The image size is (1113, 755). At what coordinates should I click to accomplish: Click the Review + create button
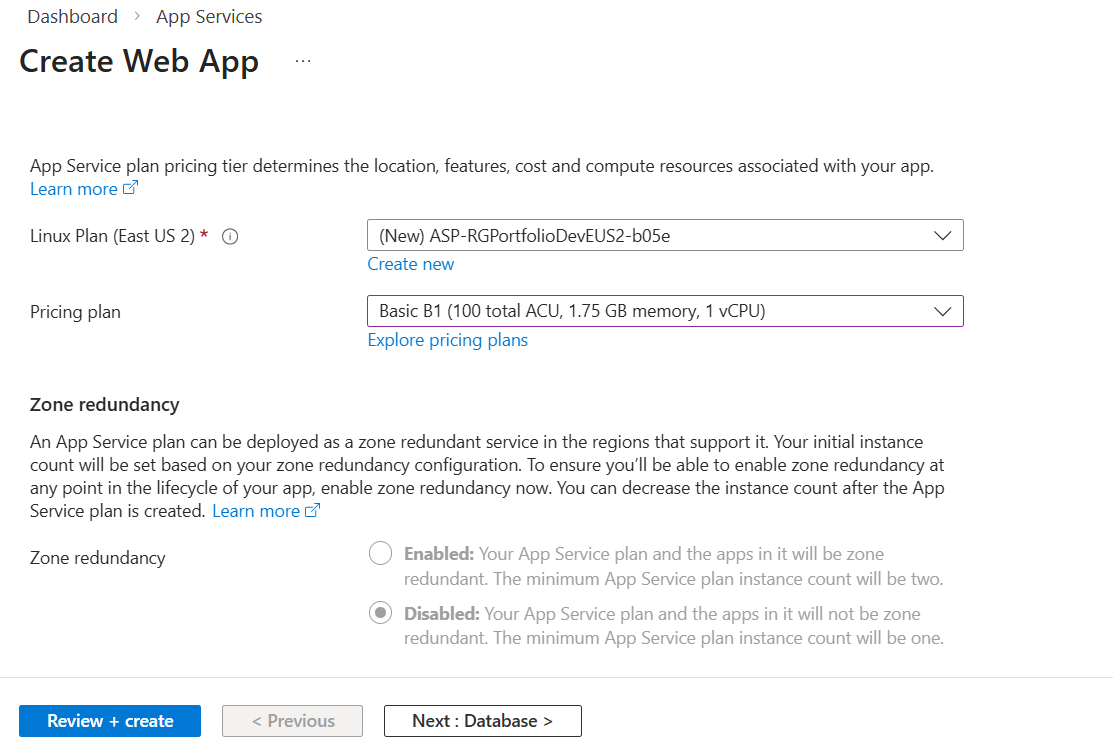[110, 721]
